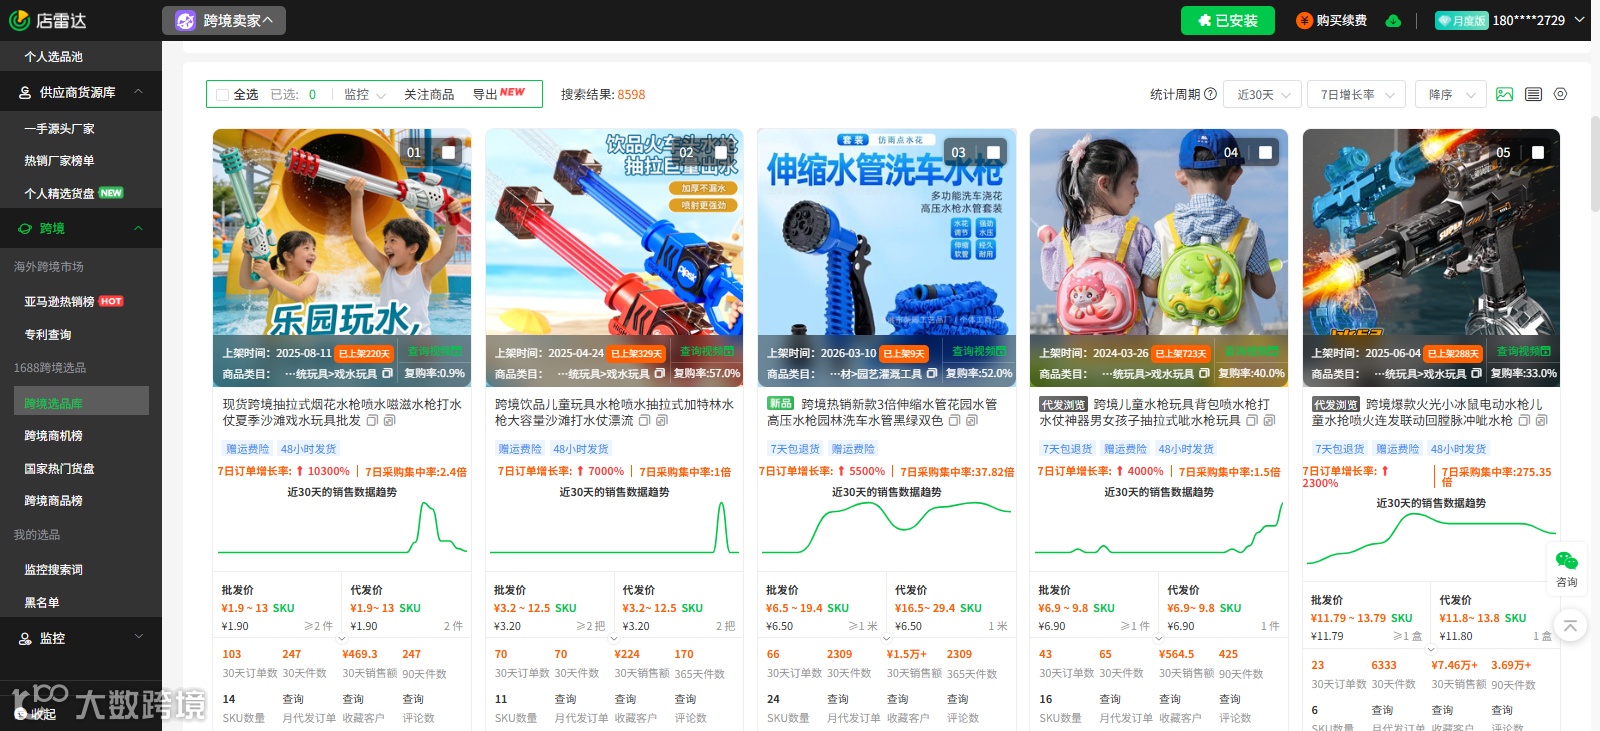Copy category icon on product 04 card
This screenshot has width=1600, height=731.
pos(1204,373)
